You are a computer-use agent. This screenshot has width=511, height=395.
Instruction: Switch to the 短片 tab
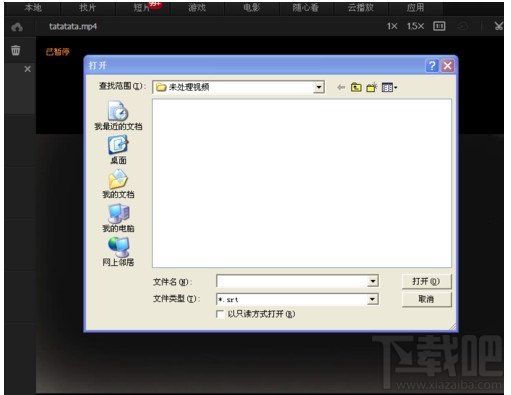142,8
